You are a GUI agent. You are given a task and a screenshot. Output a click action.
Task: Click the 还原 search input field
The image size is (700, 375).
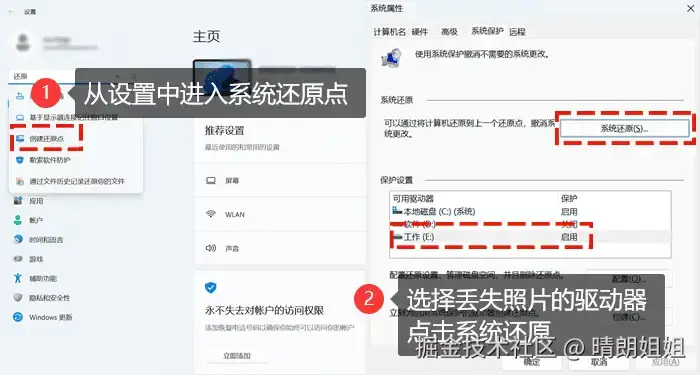click(42, 76)
